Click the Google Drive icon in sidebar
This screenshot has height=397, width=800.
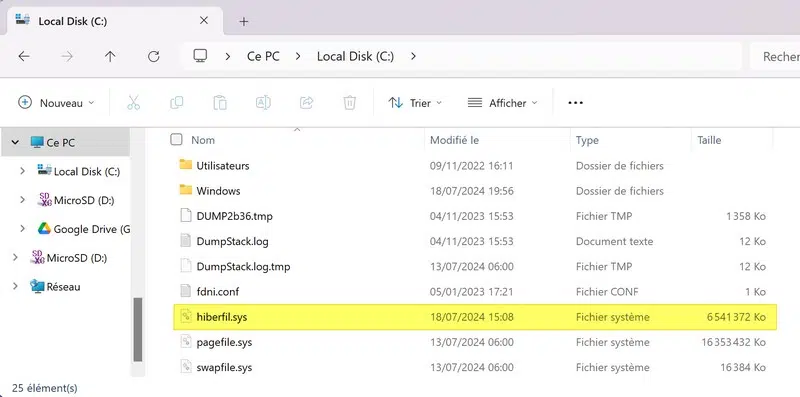[x=44, y=229]
